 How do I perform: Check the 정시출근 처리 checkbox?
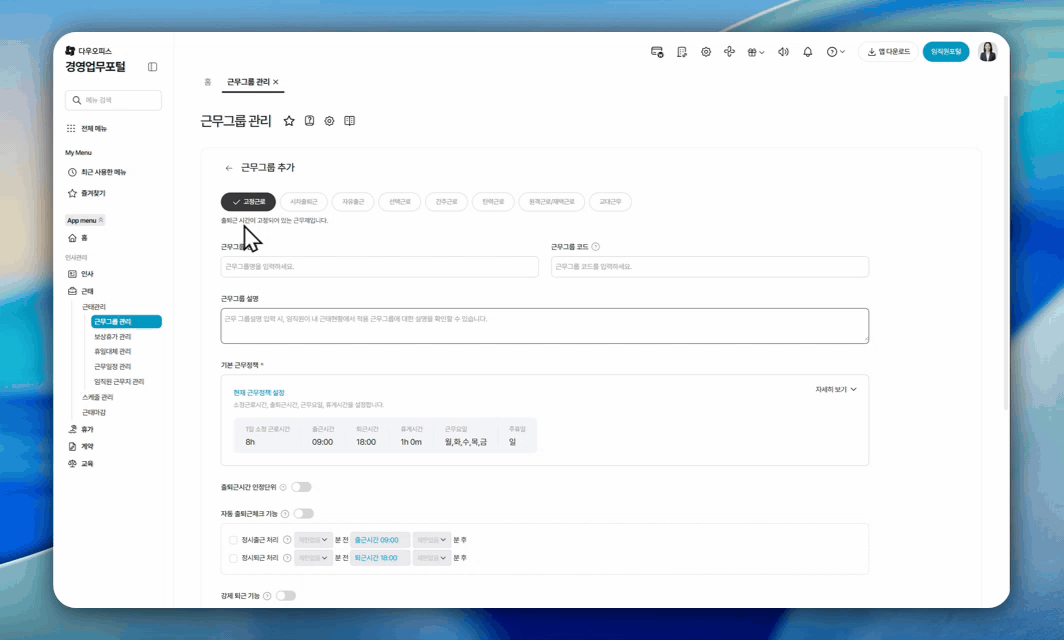coord(233,540)
